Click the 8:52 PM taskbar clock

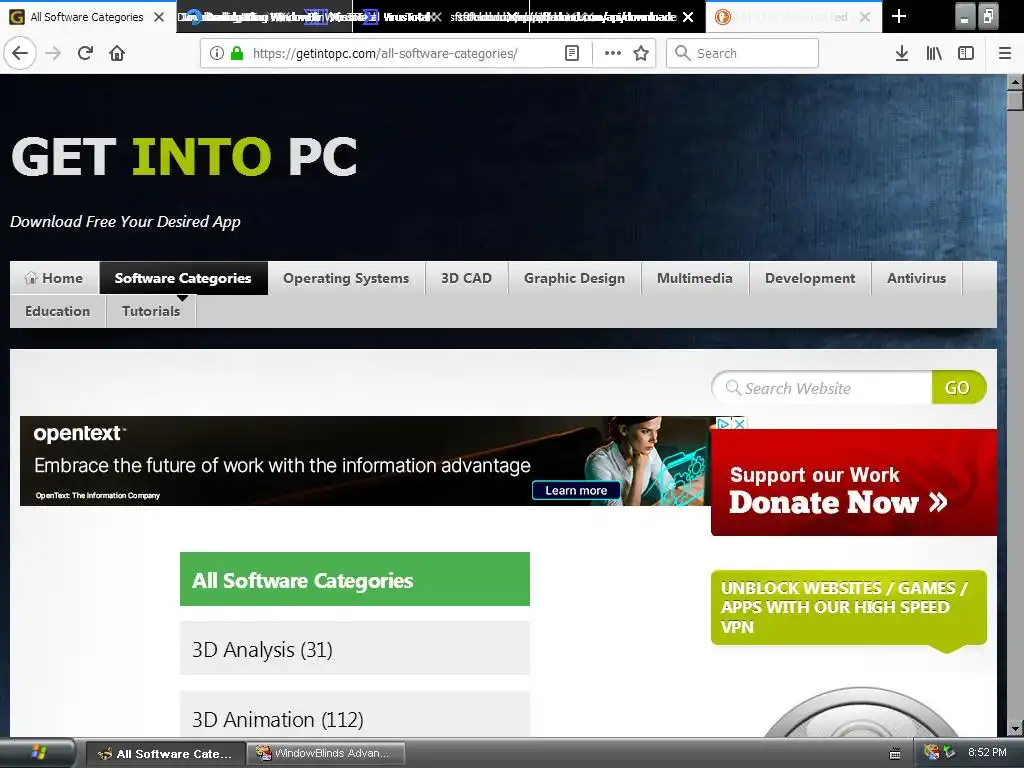coord(987,752)
